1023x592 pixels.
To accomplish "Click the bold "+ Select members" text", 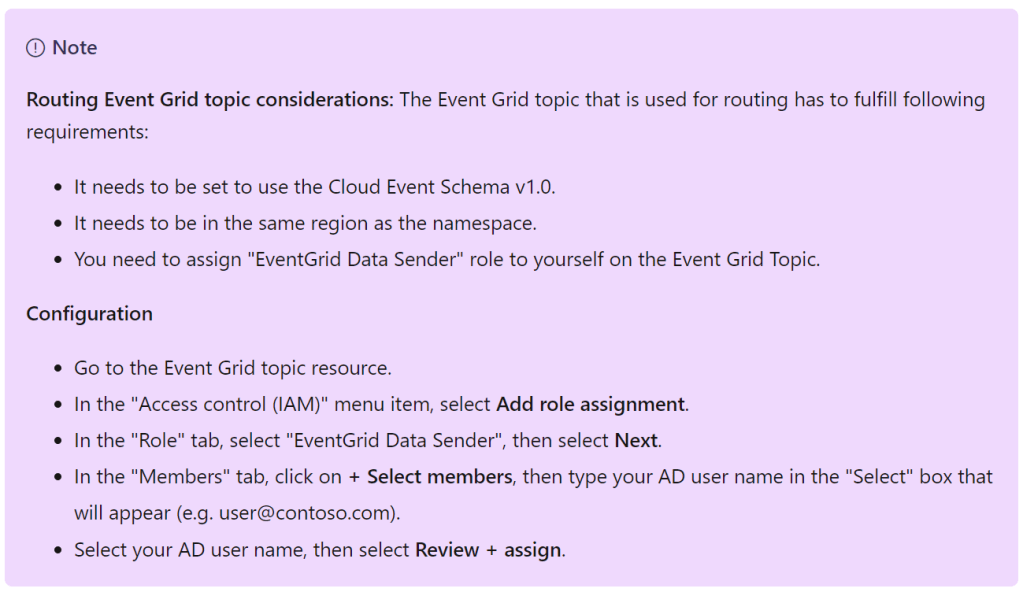I will pyautogui.click(x=440, y=477).
